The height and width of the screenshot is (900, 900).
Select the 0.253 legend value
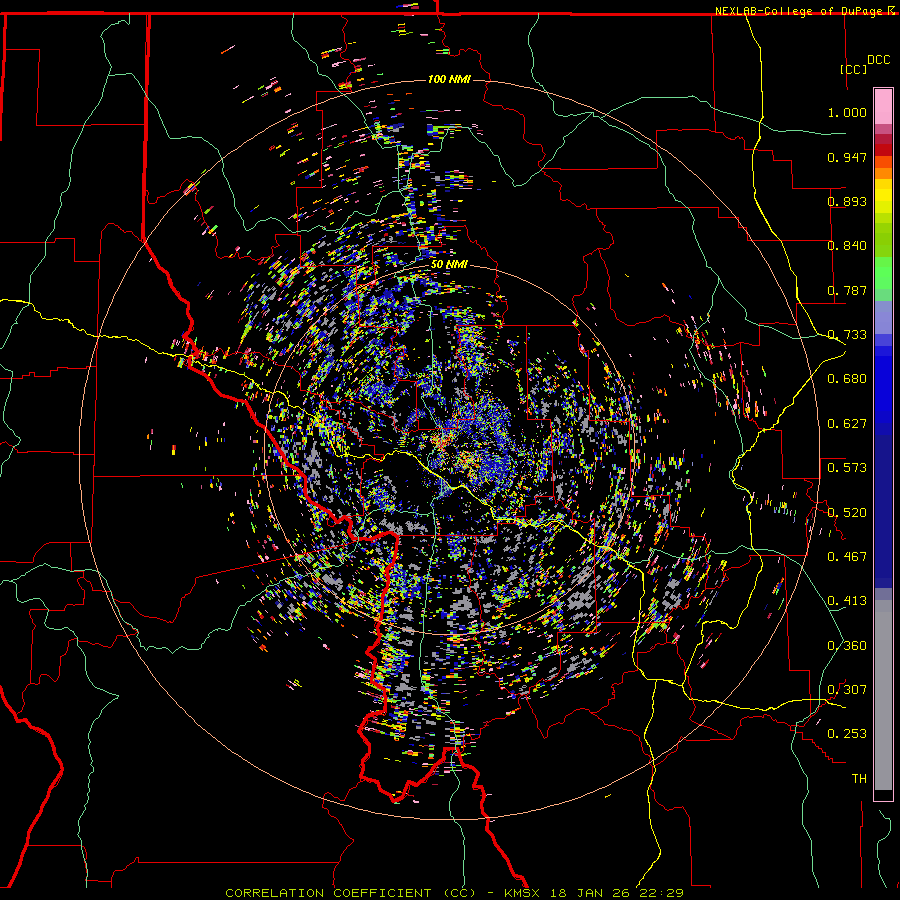pos(847,734)
